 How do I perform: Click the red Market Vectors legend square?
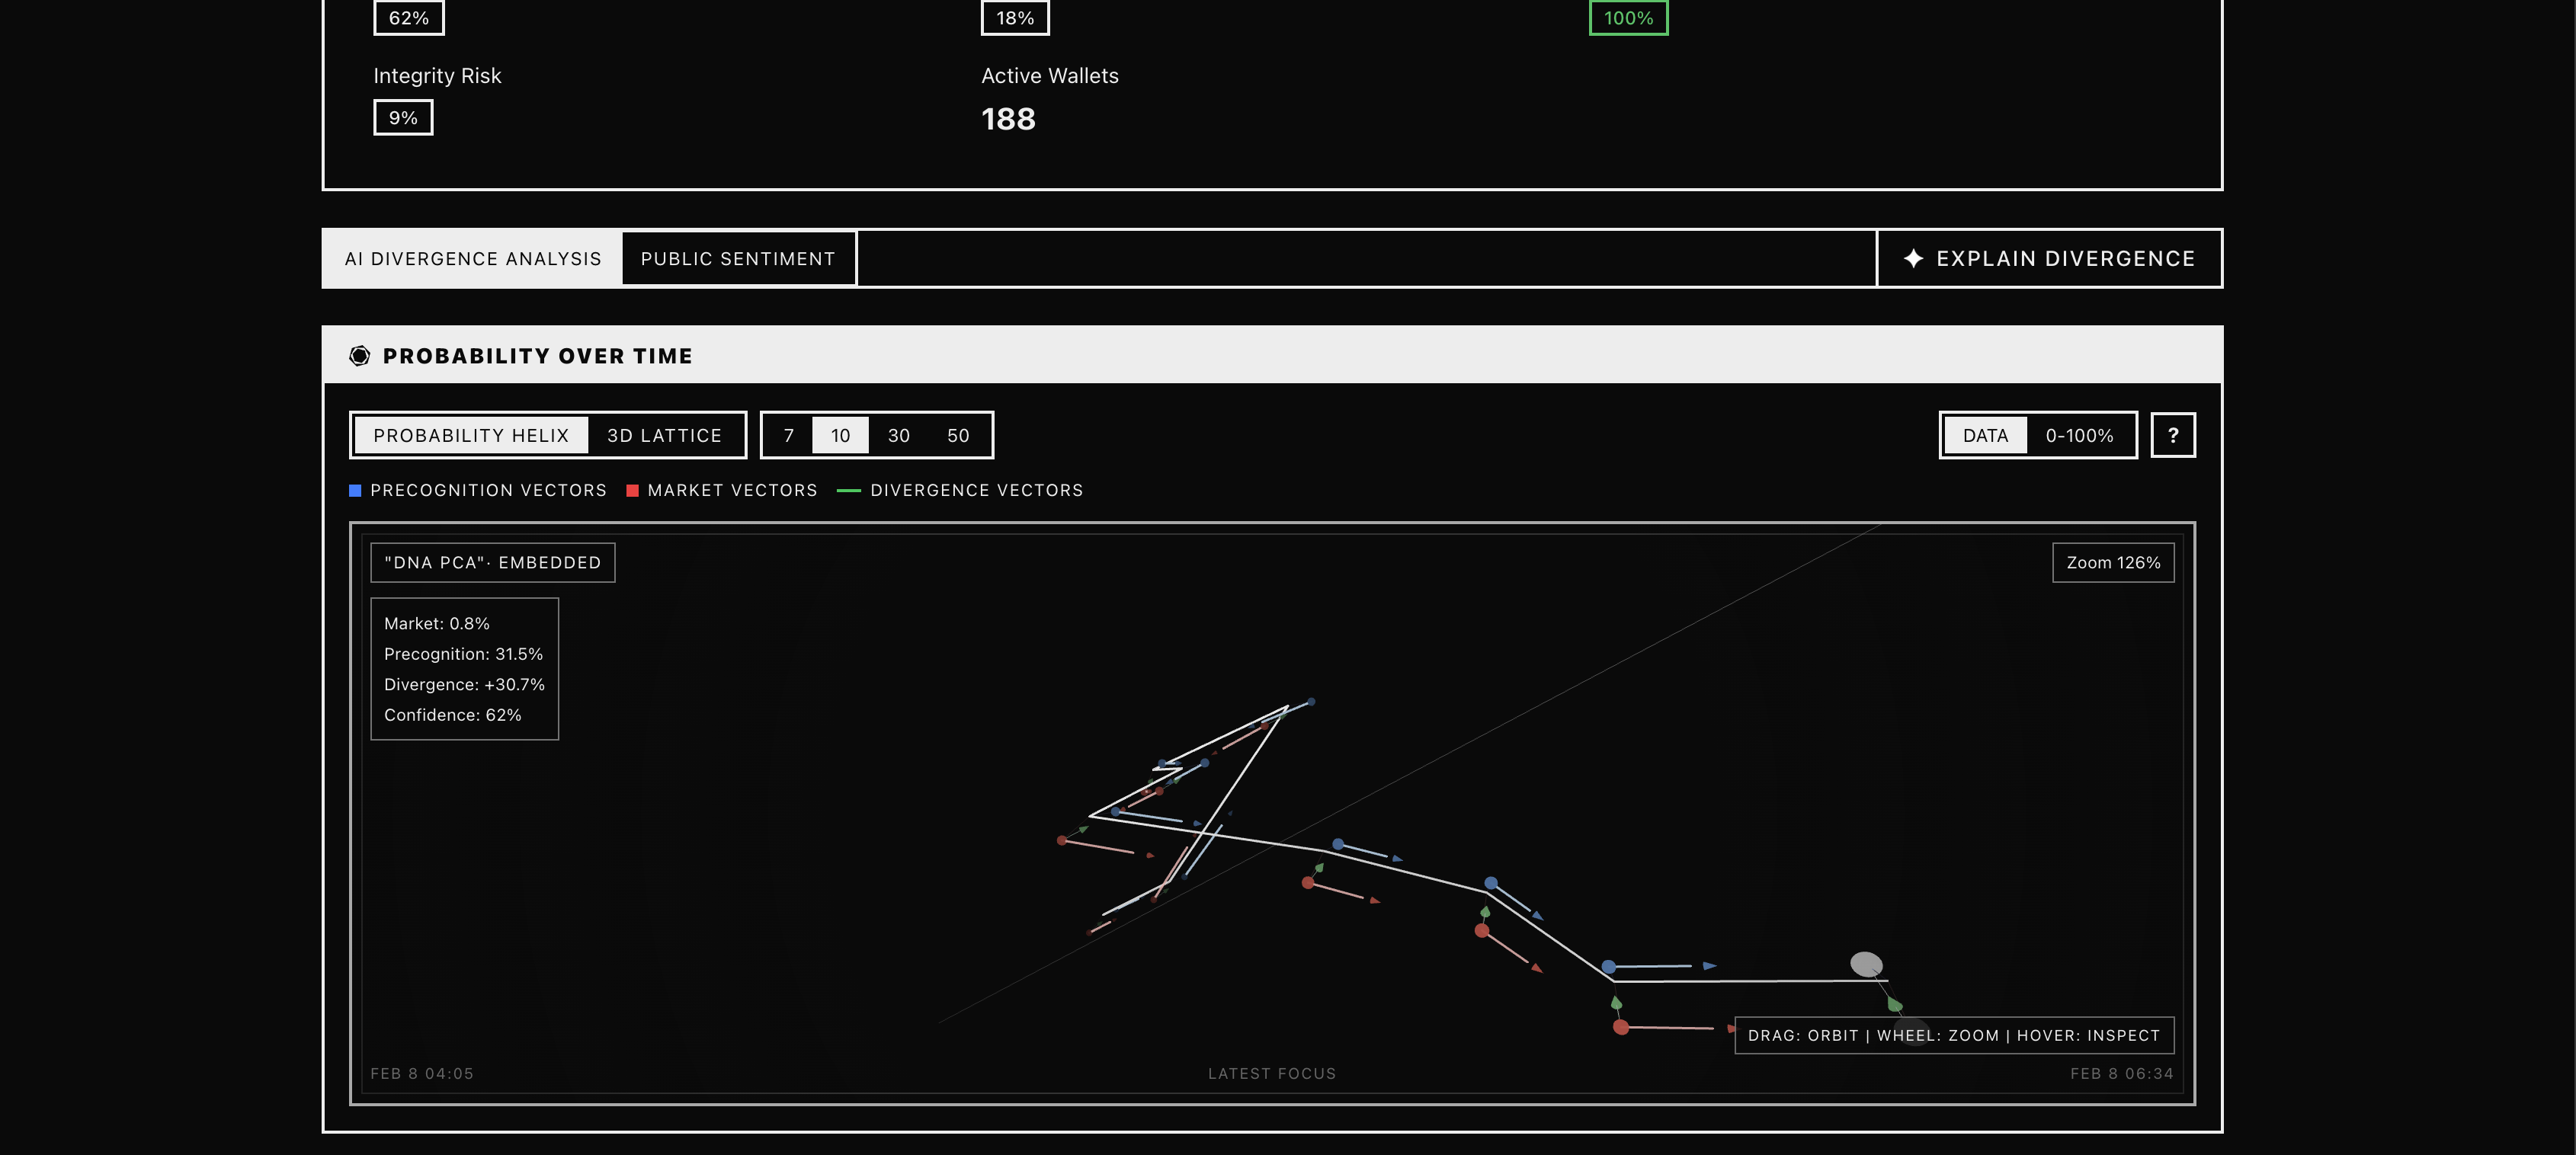tap(632, 490)
